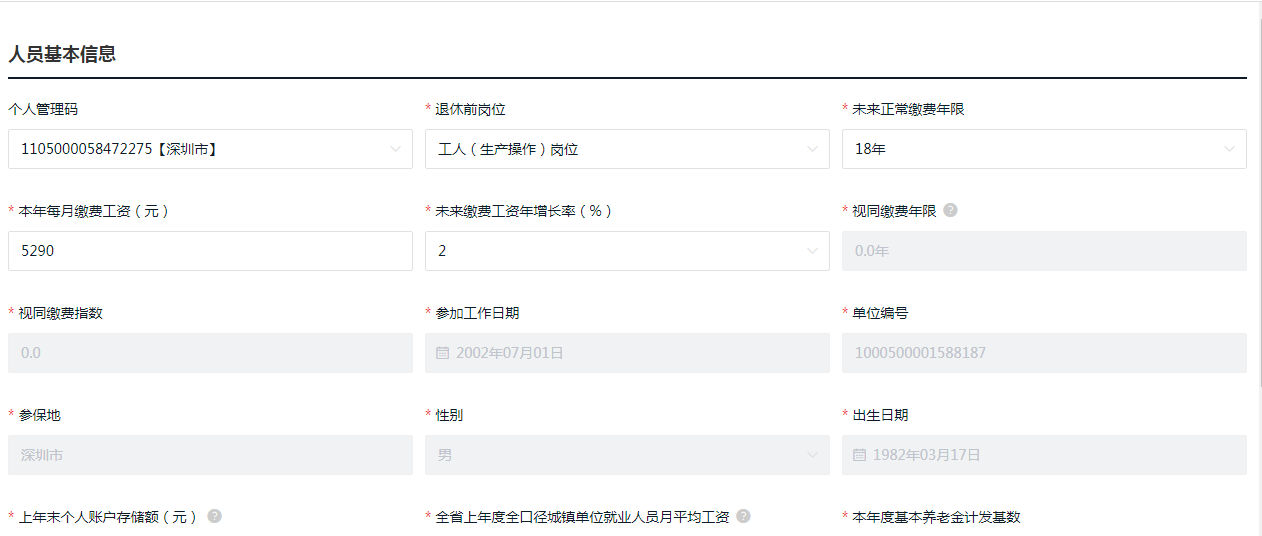Click the 单位编号 field
This screenshot has height=536, width=1262.
pyautogui.click(x=1044, y=353)
